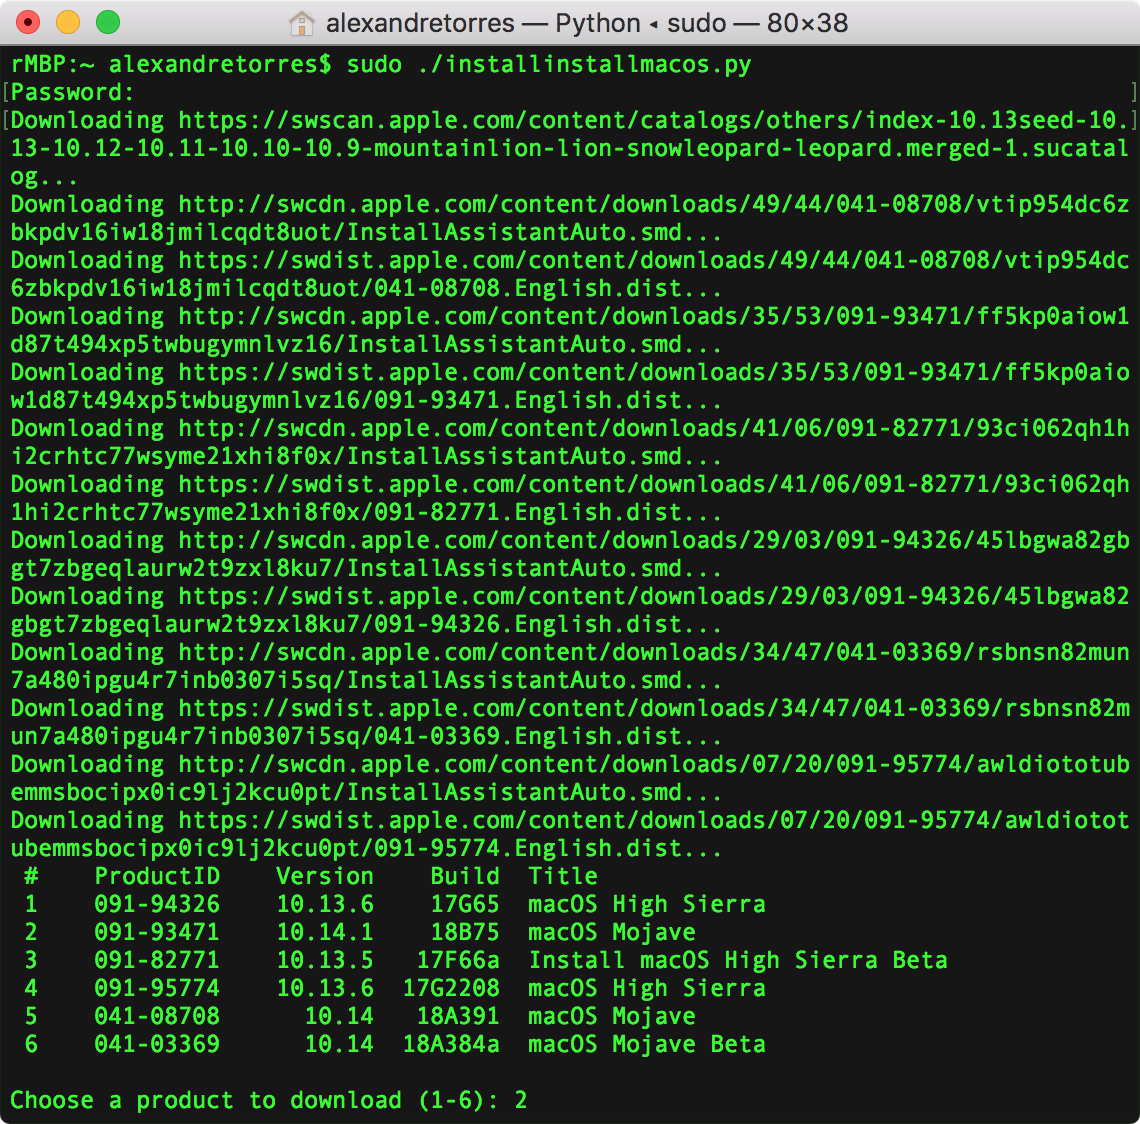This screenshot has width=1140, height=1124.
Task: Click product ID '041-03369' in table
Action: pyautogui.click(x=157, y=1044)
